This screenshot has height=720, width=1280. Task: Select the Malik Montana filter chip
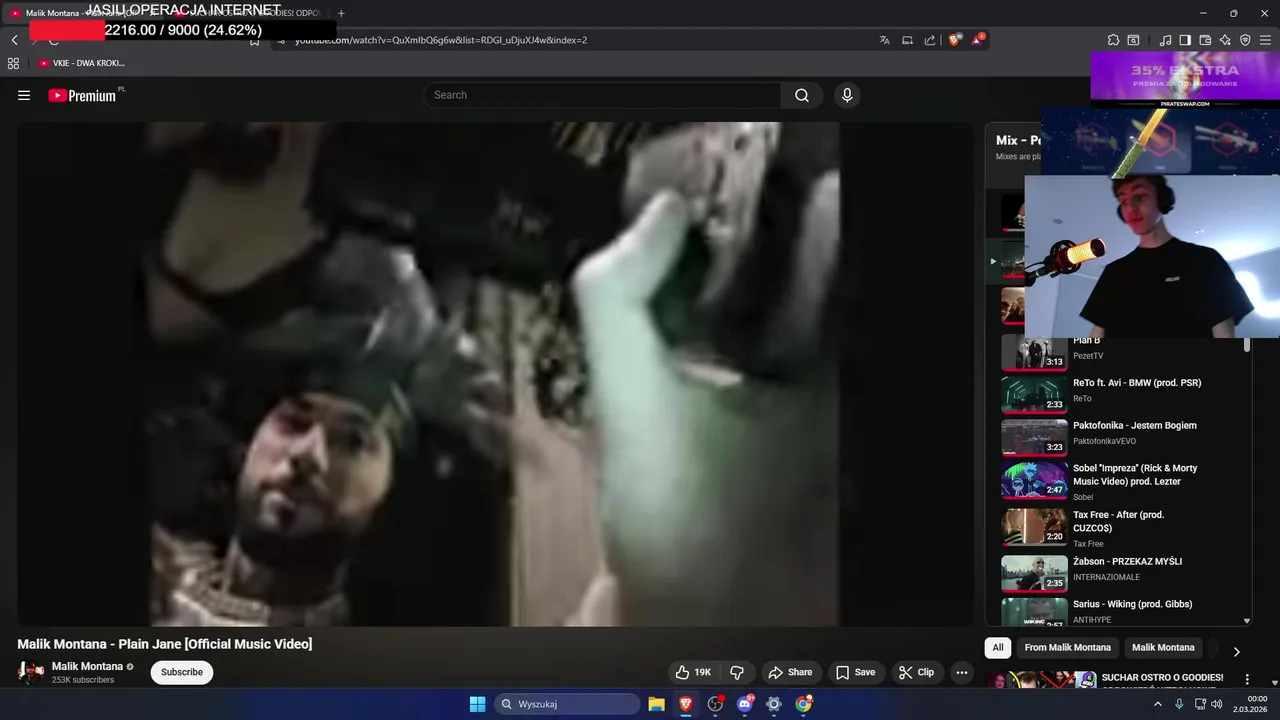point(1163,647)
